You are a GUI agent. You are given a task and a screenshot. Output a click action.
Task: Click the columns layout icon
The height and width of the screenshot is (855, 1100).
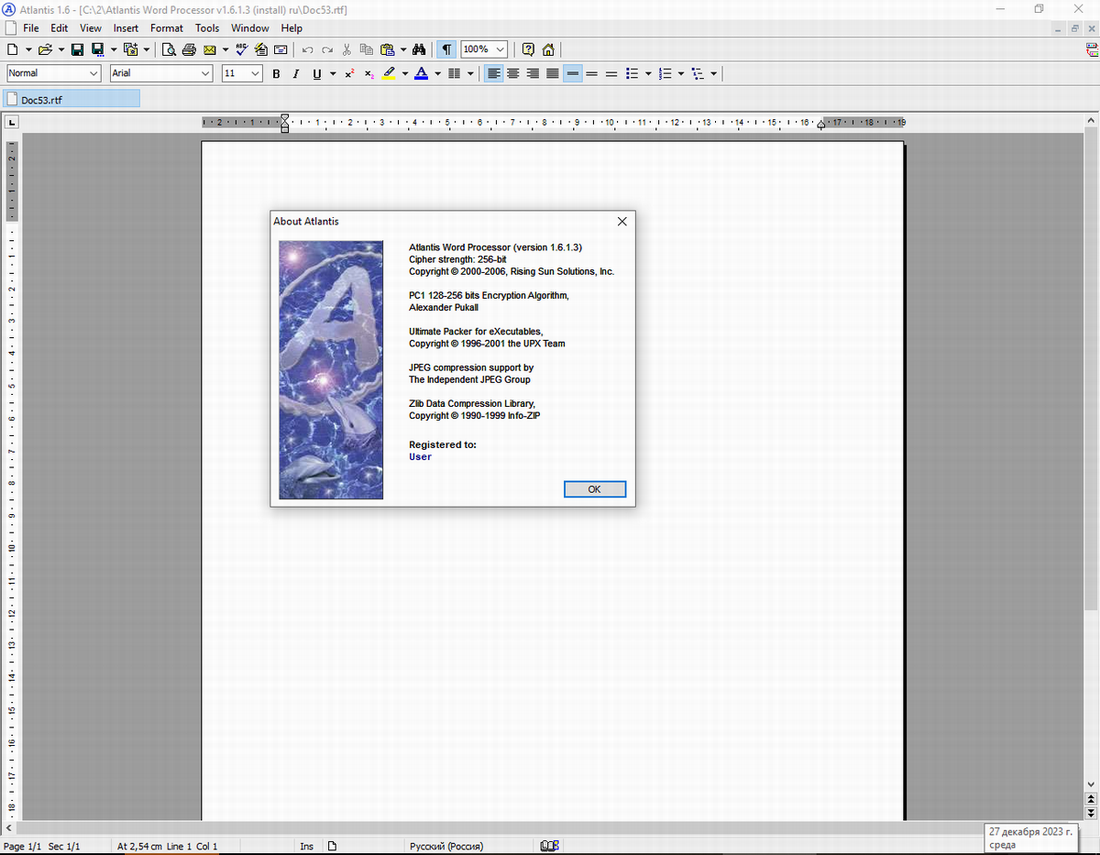(x=454, y=74)
